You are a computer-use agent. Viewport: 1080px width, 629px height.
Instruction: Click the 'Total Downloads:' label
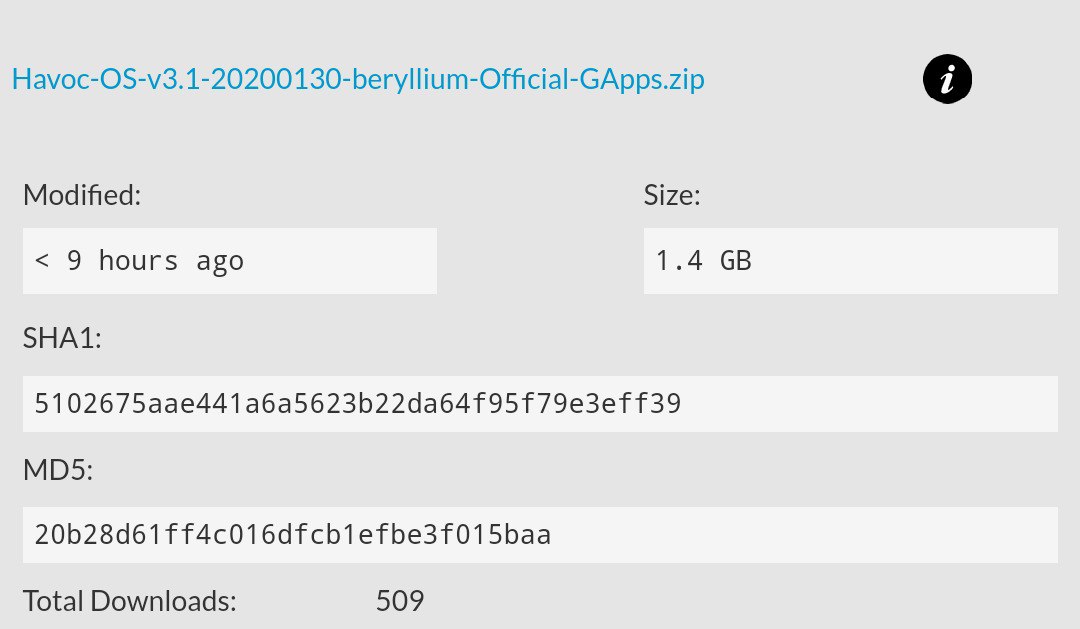130,601
